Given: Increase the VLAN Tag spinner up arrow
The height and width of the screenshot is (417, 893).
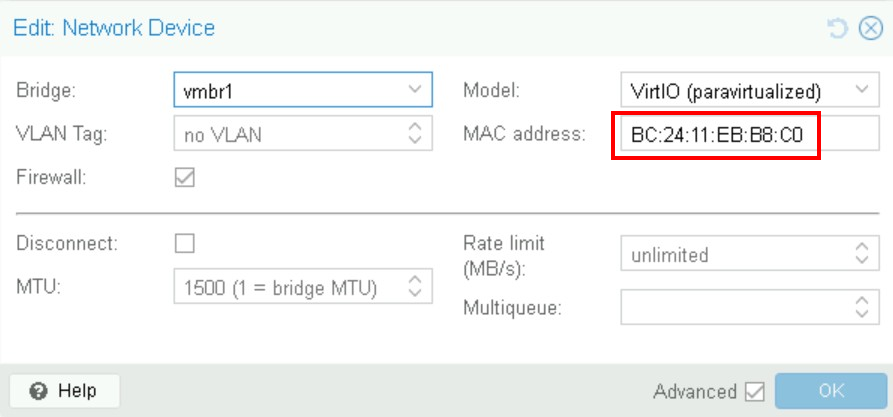Looking at the screenshot, I should pyautogui.click(x=415, y=126).
